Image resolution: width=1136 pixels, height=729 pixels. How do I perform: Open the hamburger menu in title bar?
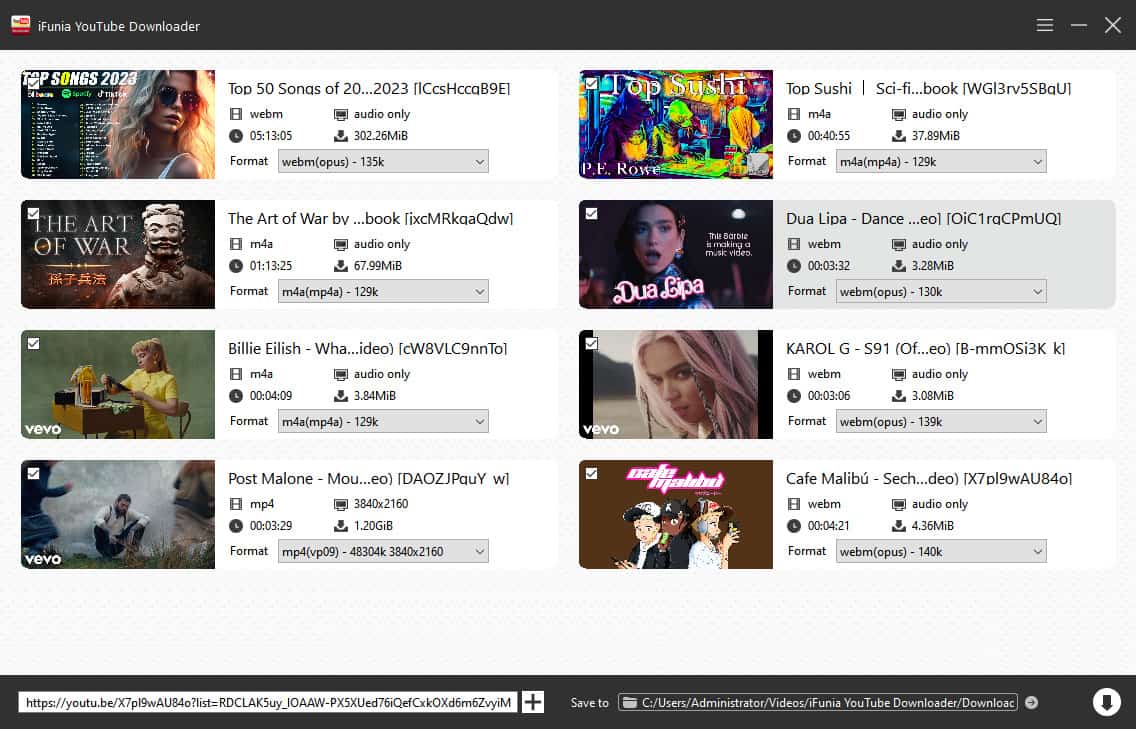pos(1045,25)
